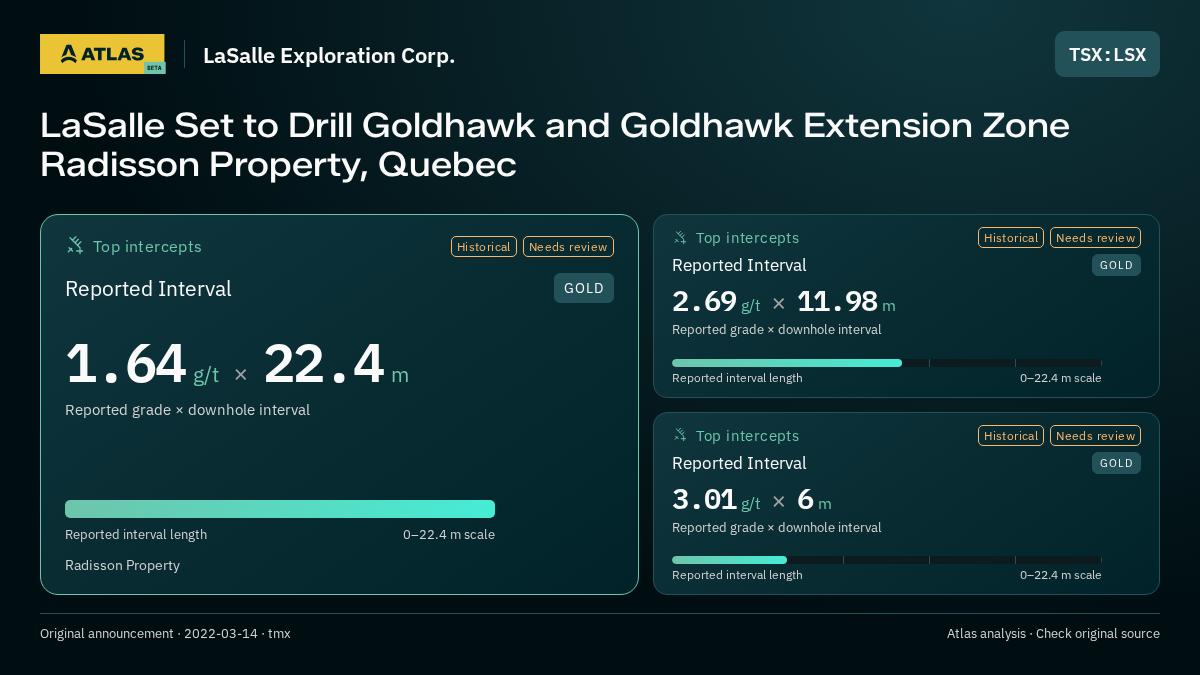The image size is (1200, 675).
Task: Select the TSX:LSX ticker badge
Action: tap(1107, 54)
